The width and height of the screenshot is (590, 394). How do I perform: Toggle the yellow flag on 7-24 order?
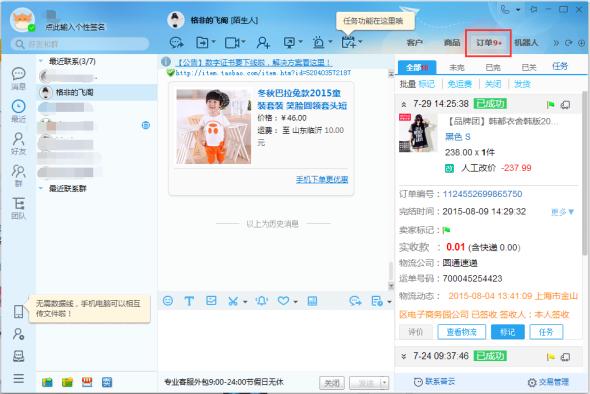(550, 356)
